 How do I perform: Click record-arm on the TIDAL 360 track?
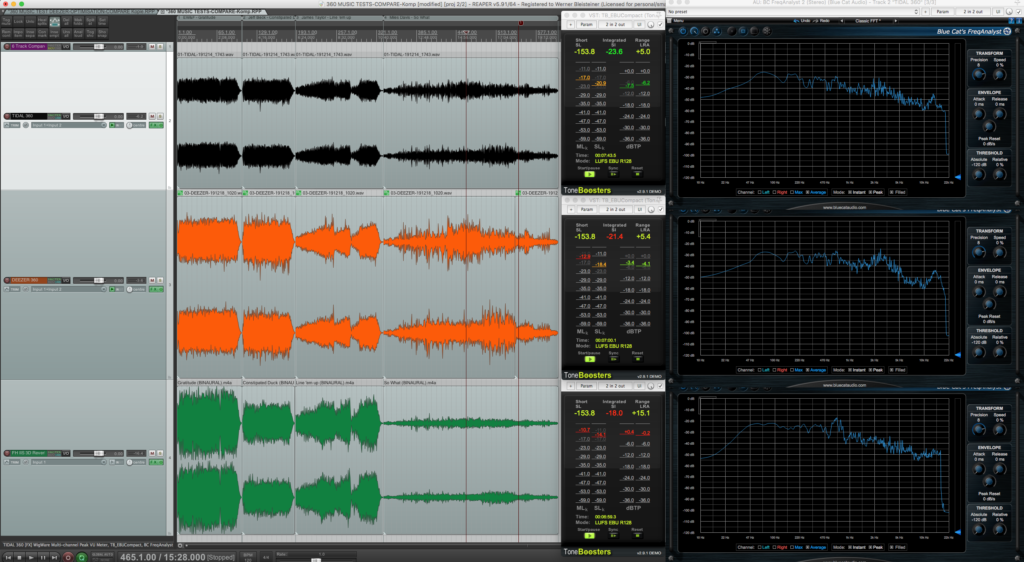[x=8, y=117]
